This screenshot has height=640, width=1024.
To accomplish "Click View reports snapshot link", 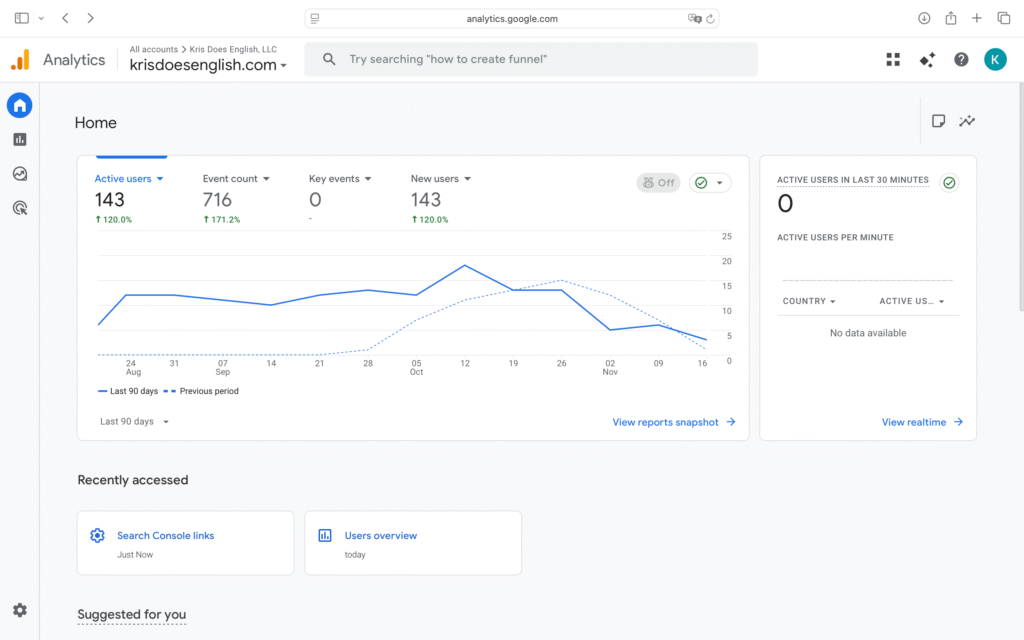I will [673, 422].
